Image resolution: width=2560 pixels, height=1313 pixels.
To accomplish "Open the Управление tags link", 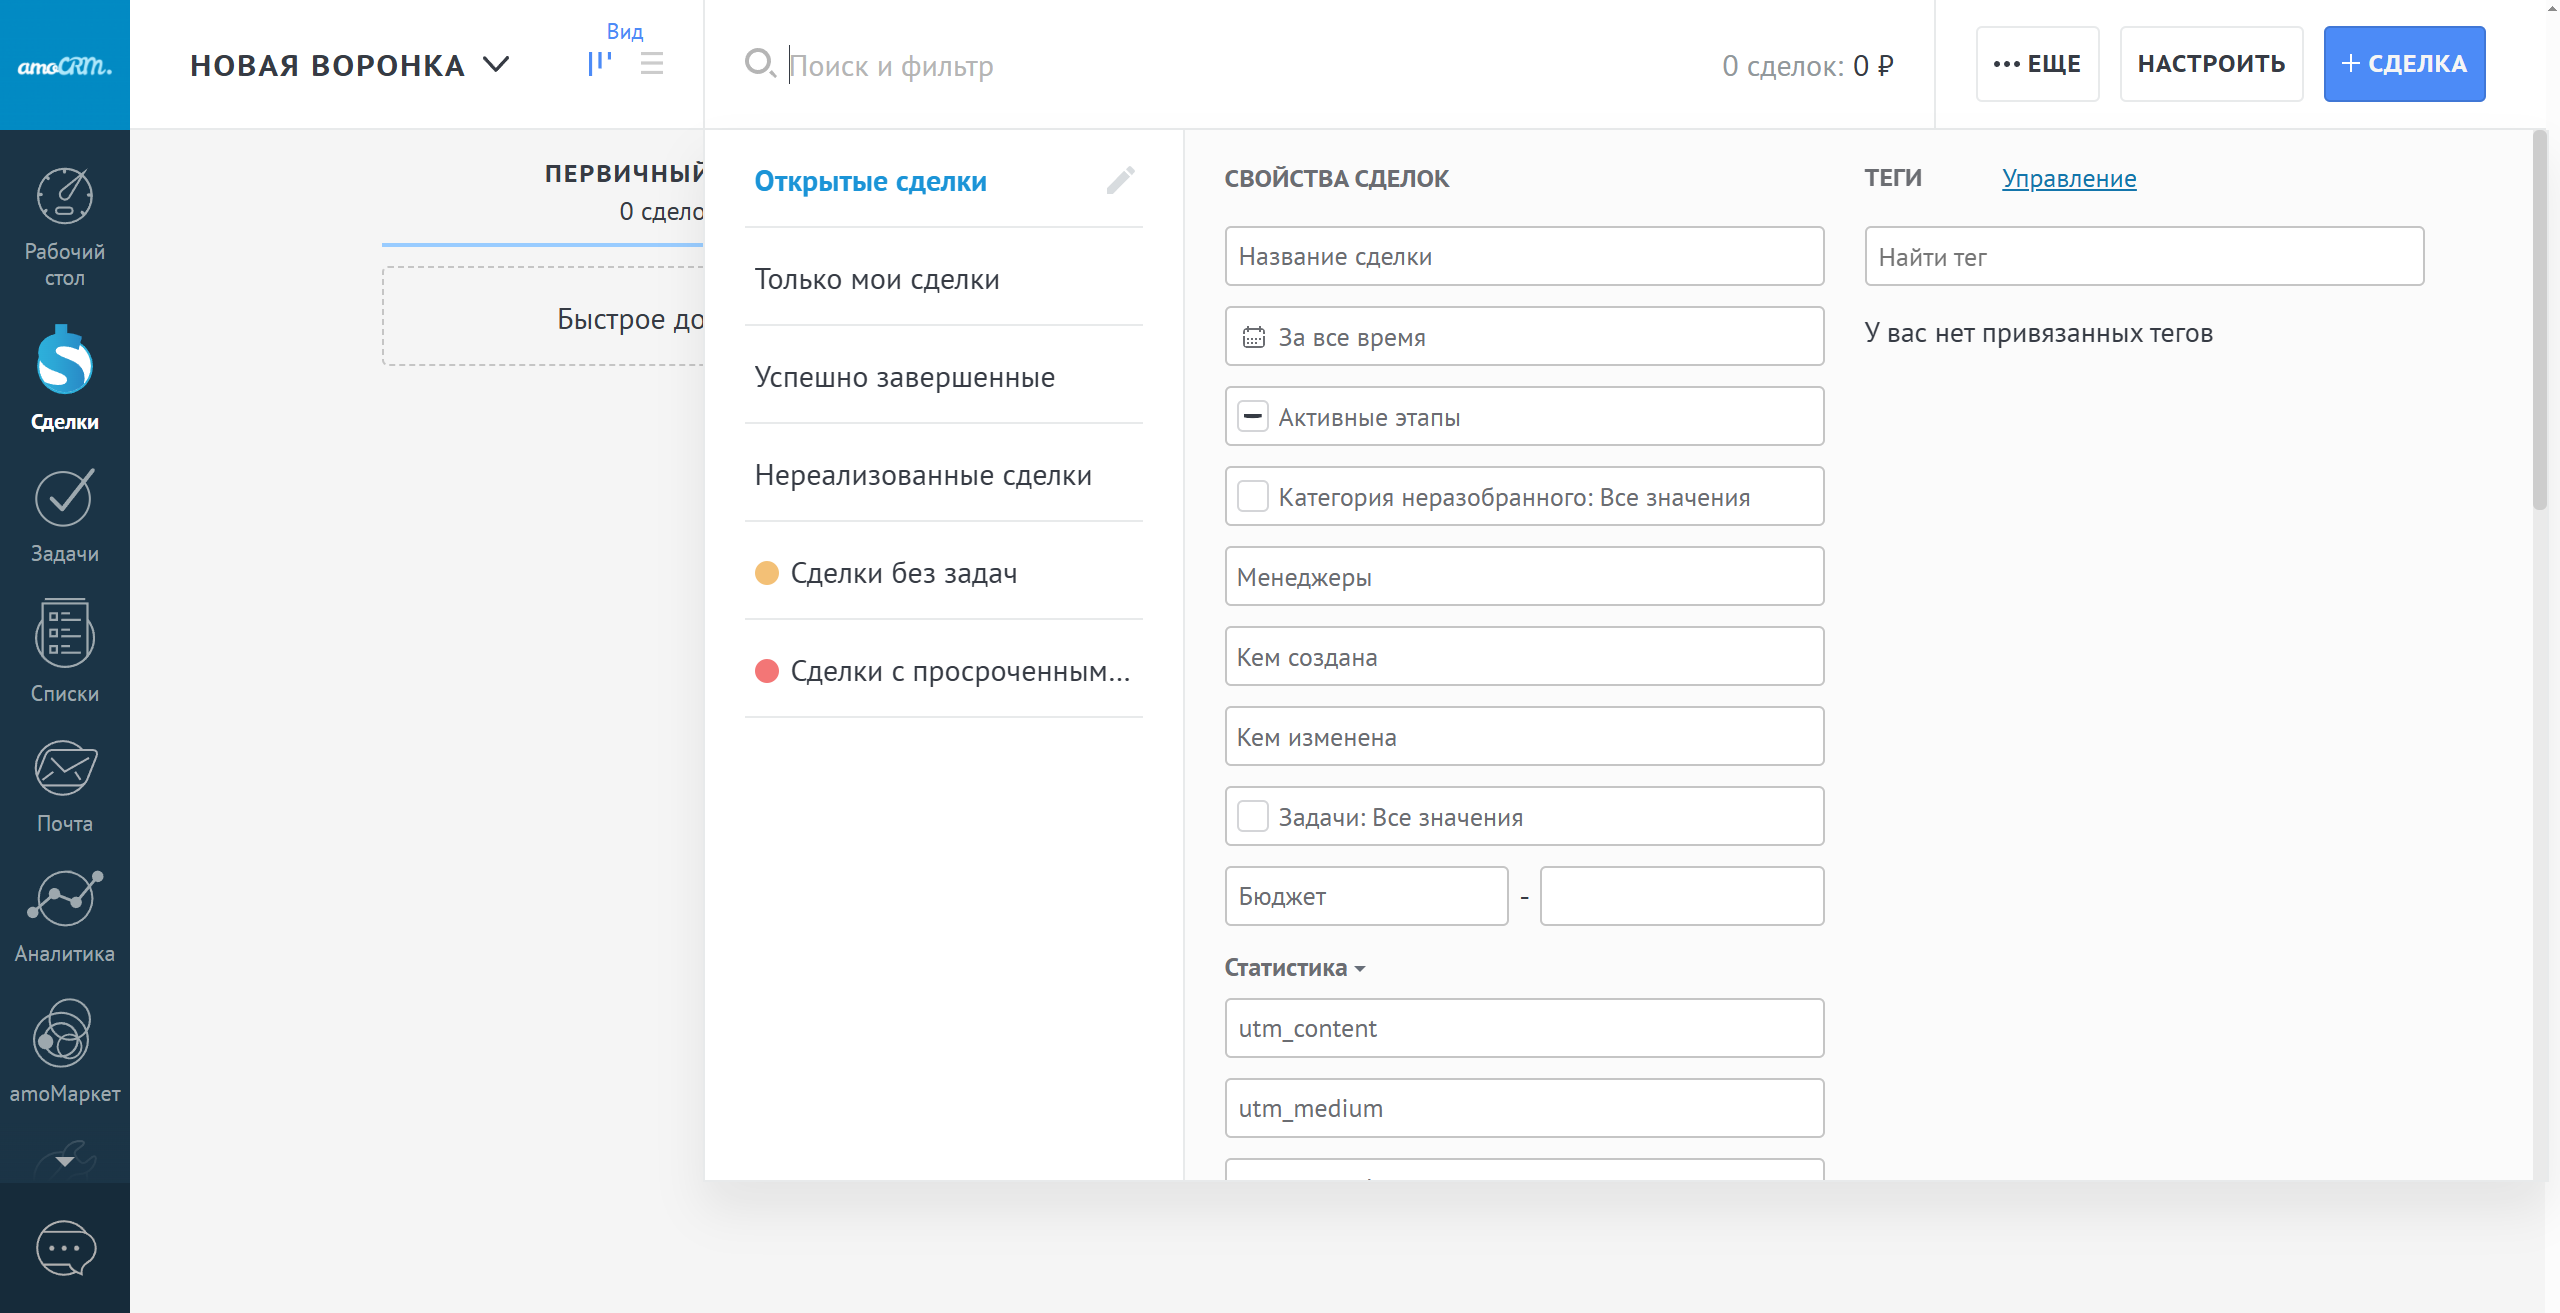I will [x=2068, y=179].
